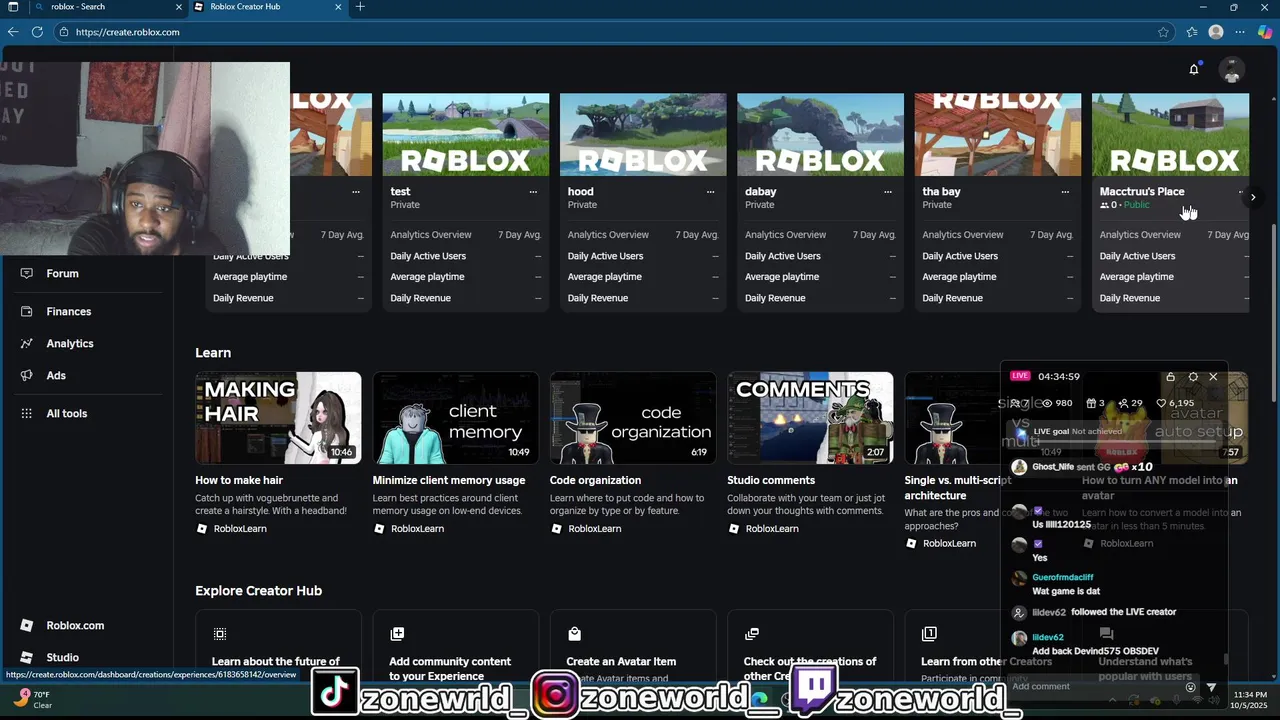Open the account avatar menu in Creator Hub
1280x720 pixels.
[x=1232, y=70]
